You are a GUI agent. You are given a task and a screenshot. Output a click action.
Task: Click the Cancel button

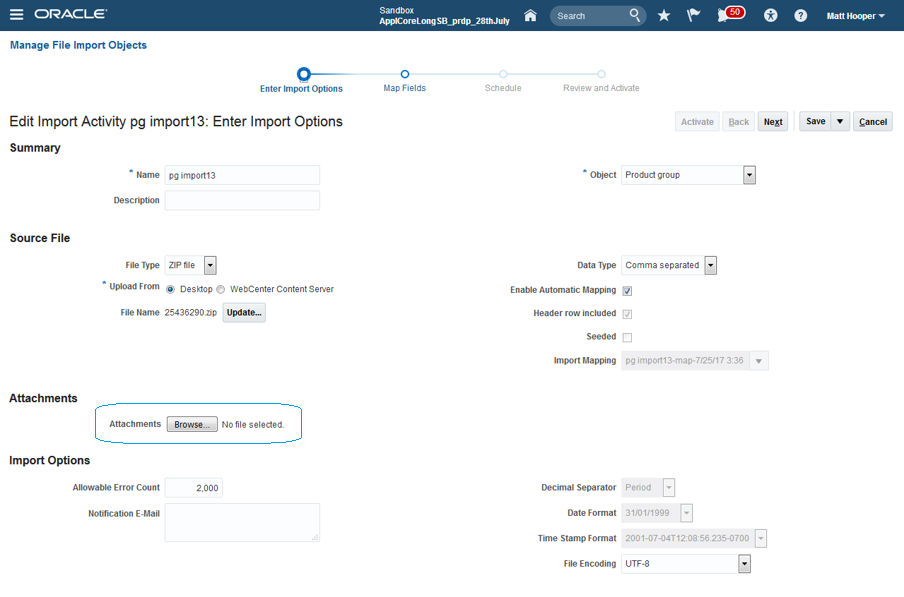click(873, 122)
